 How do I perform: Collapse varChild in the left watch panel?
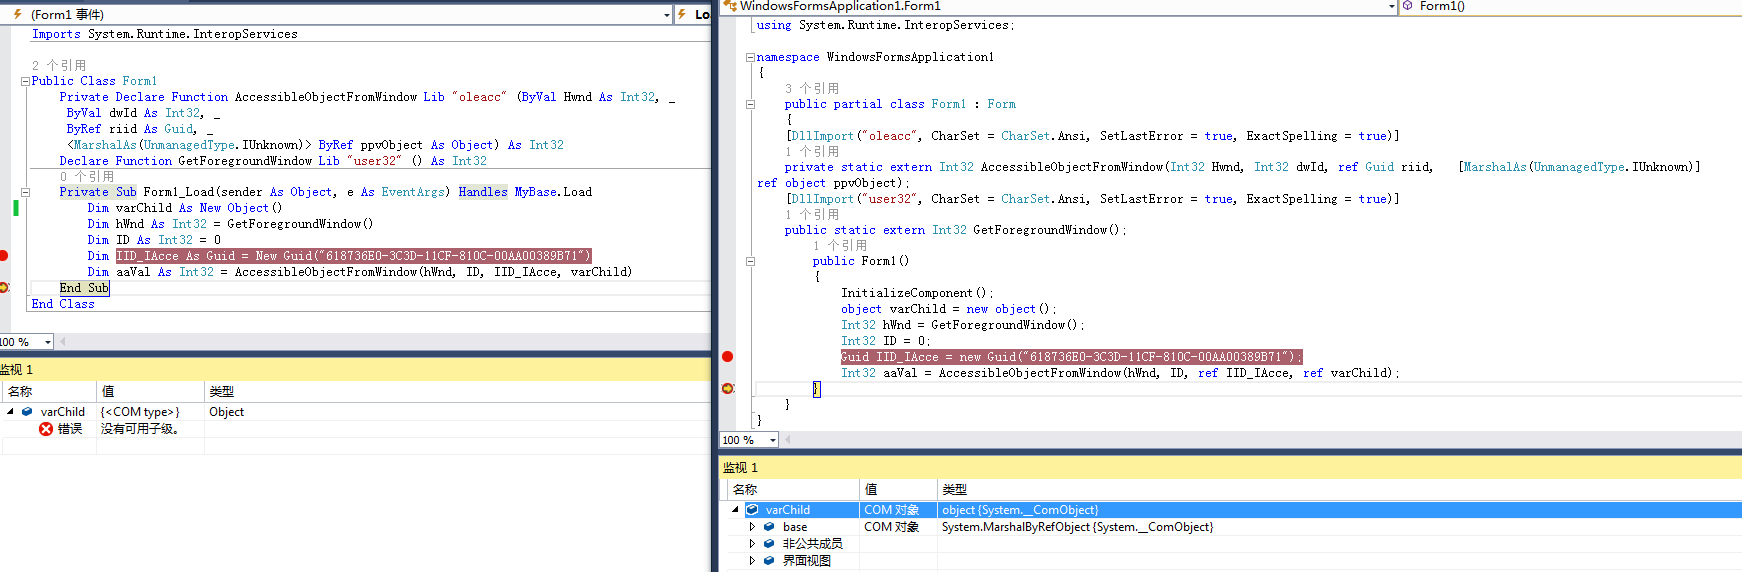pyautogui.click(x=10, y=412)
